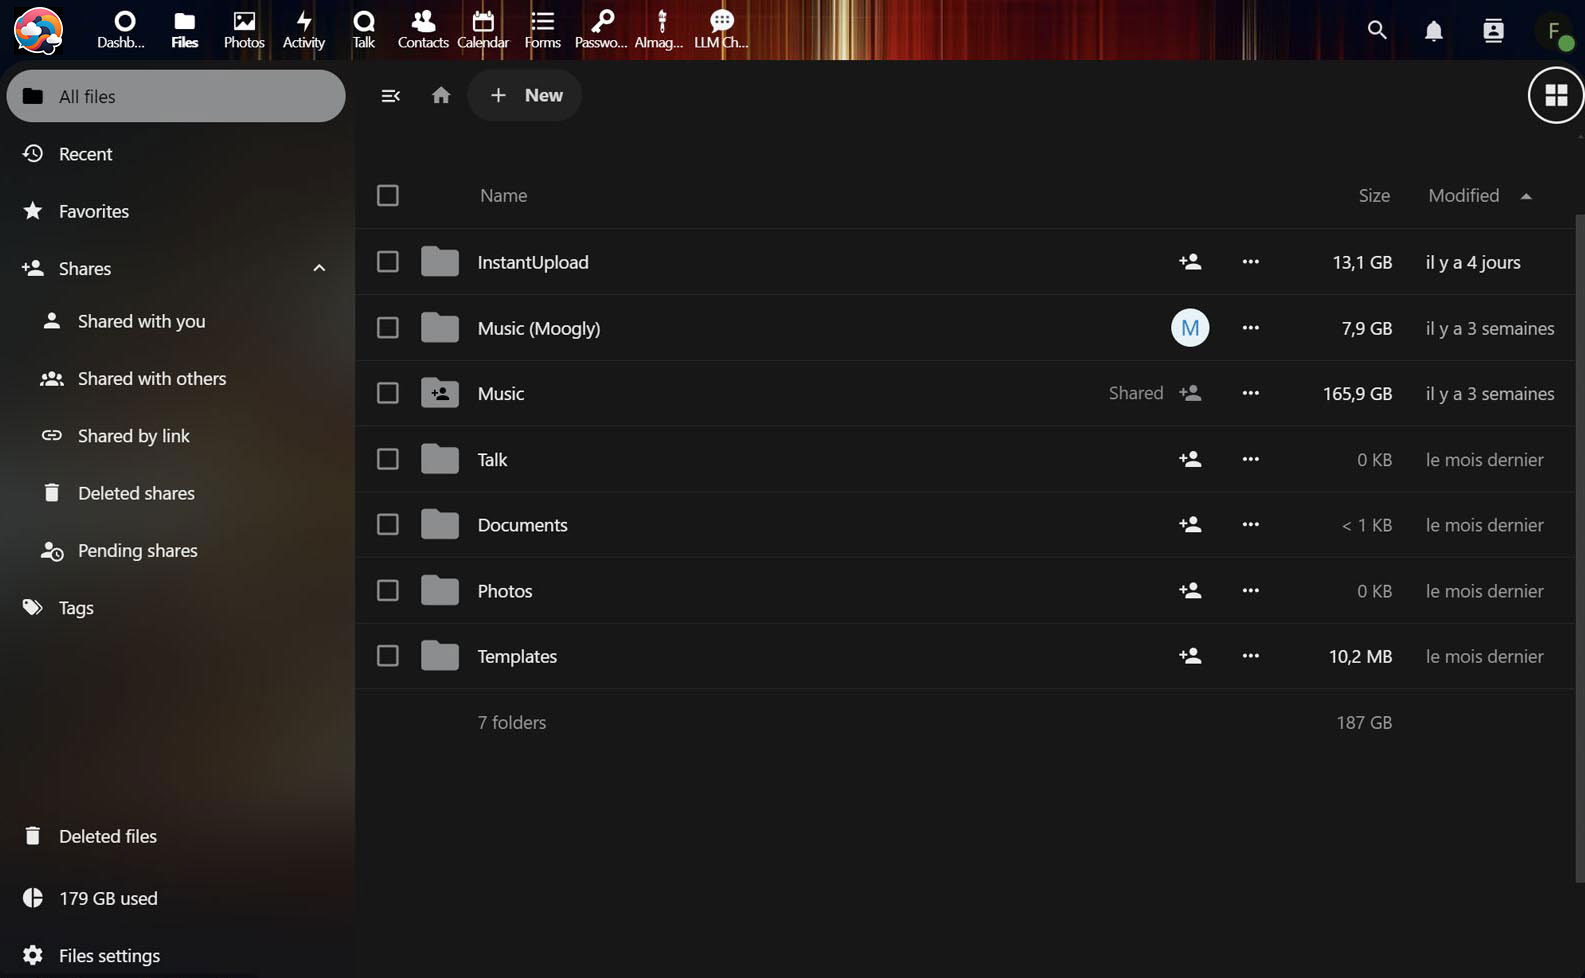Open the Activity app

click(304, 30)
